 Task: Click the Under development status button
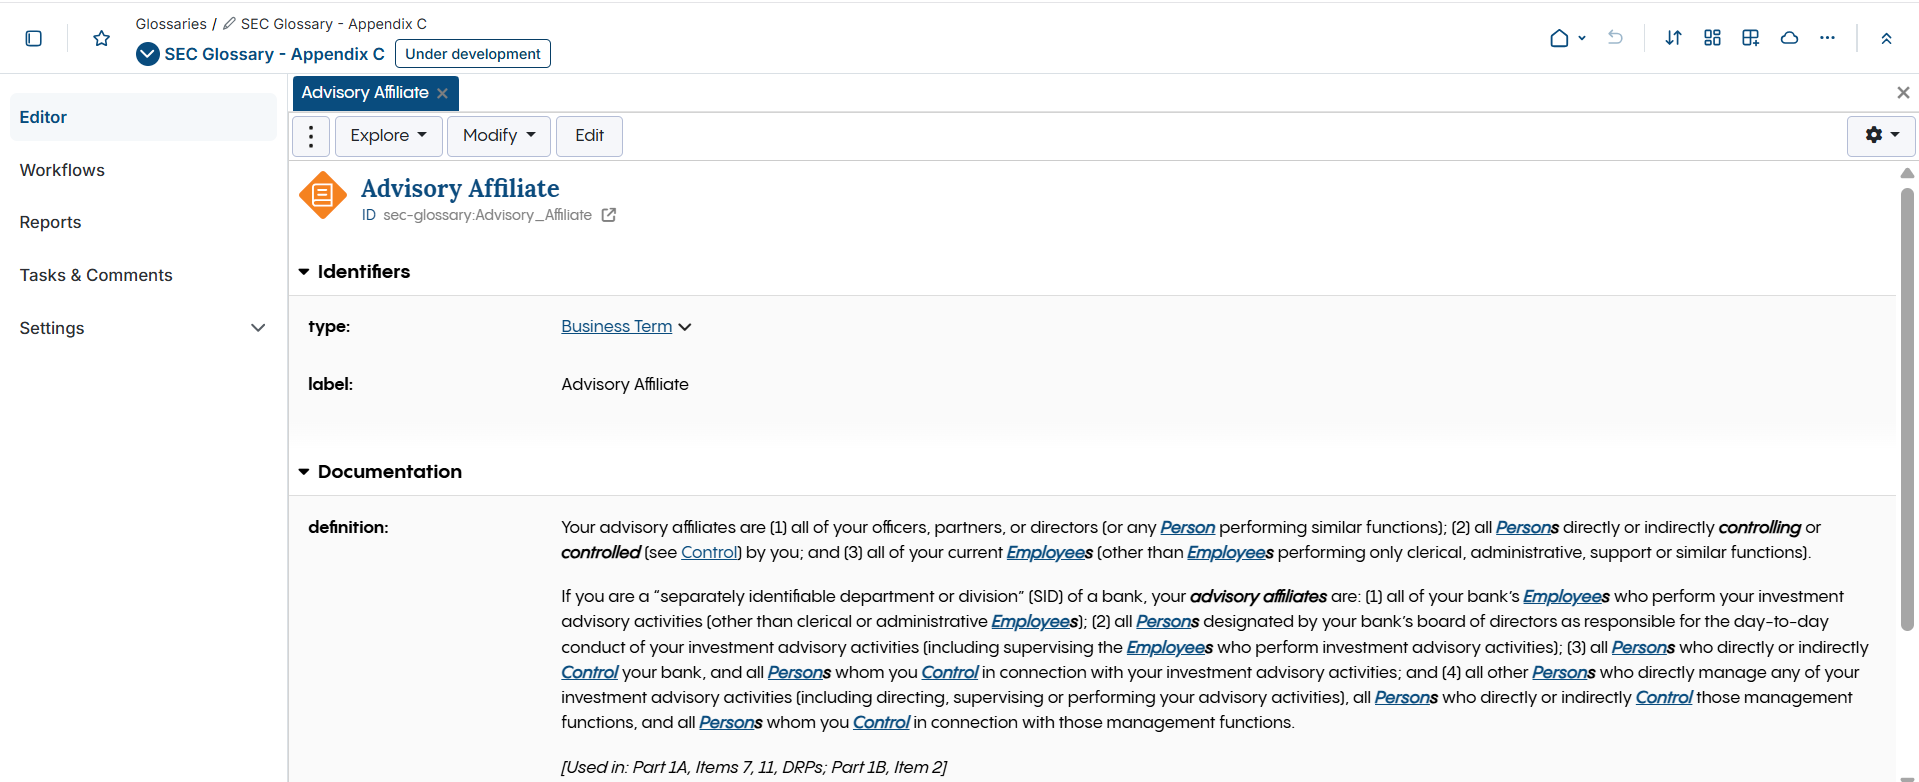[x=473, y=54]
